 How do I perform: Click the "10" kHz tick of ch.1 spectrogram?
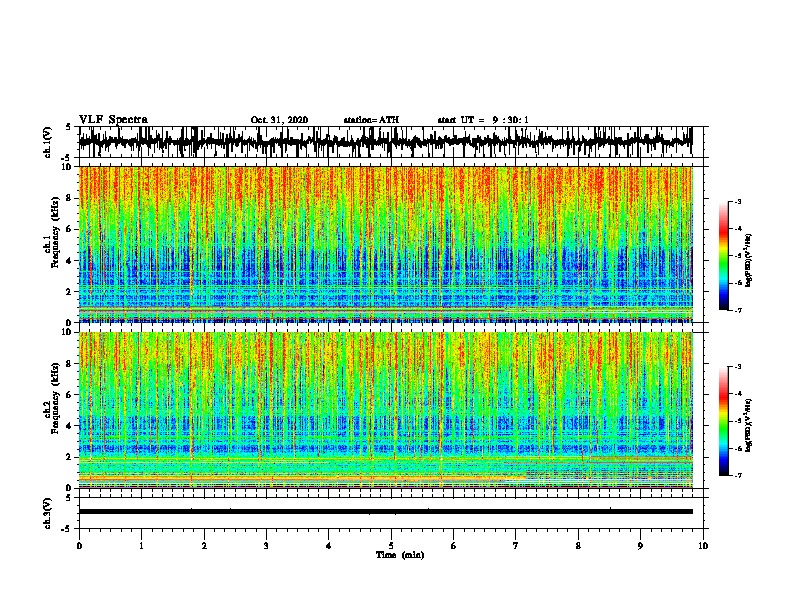tap(68, 167)
